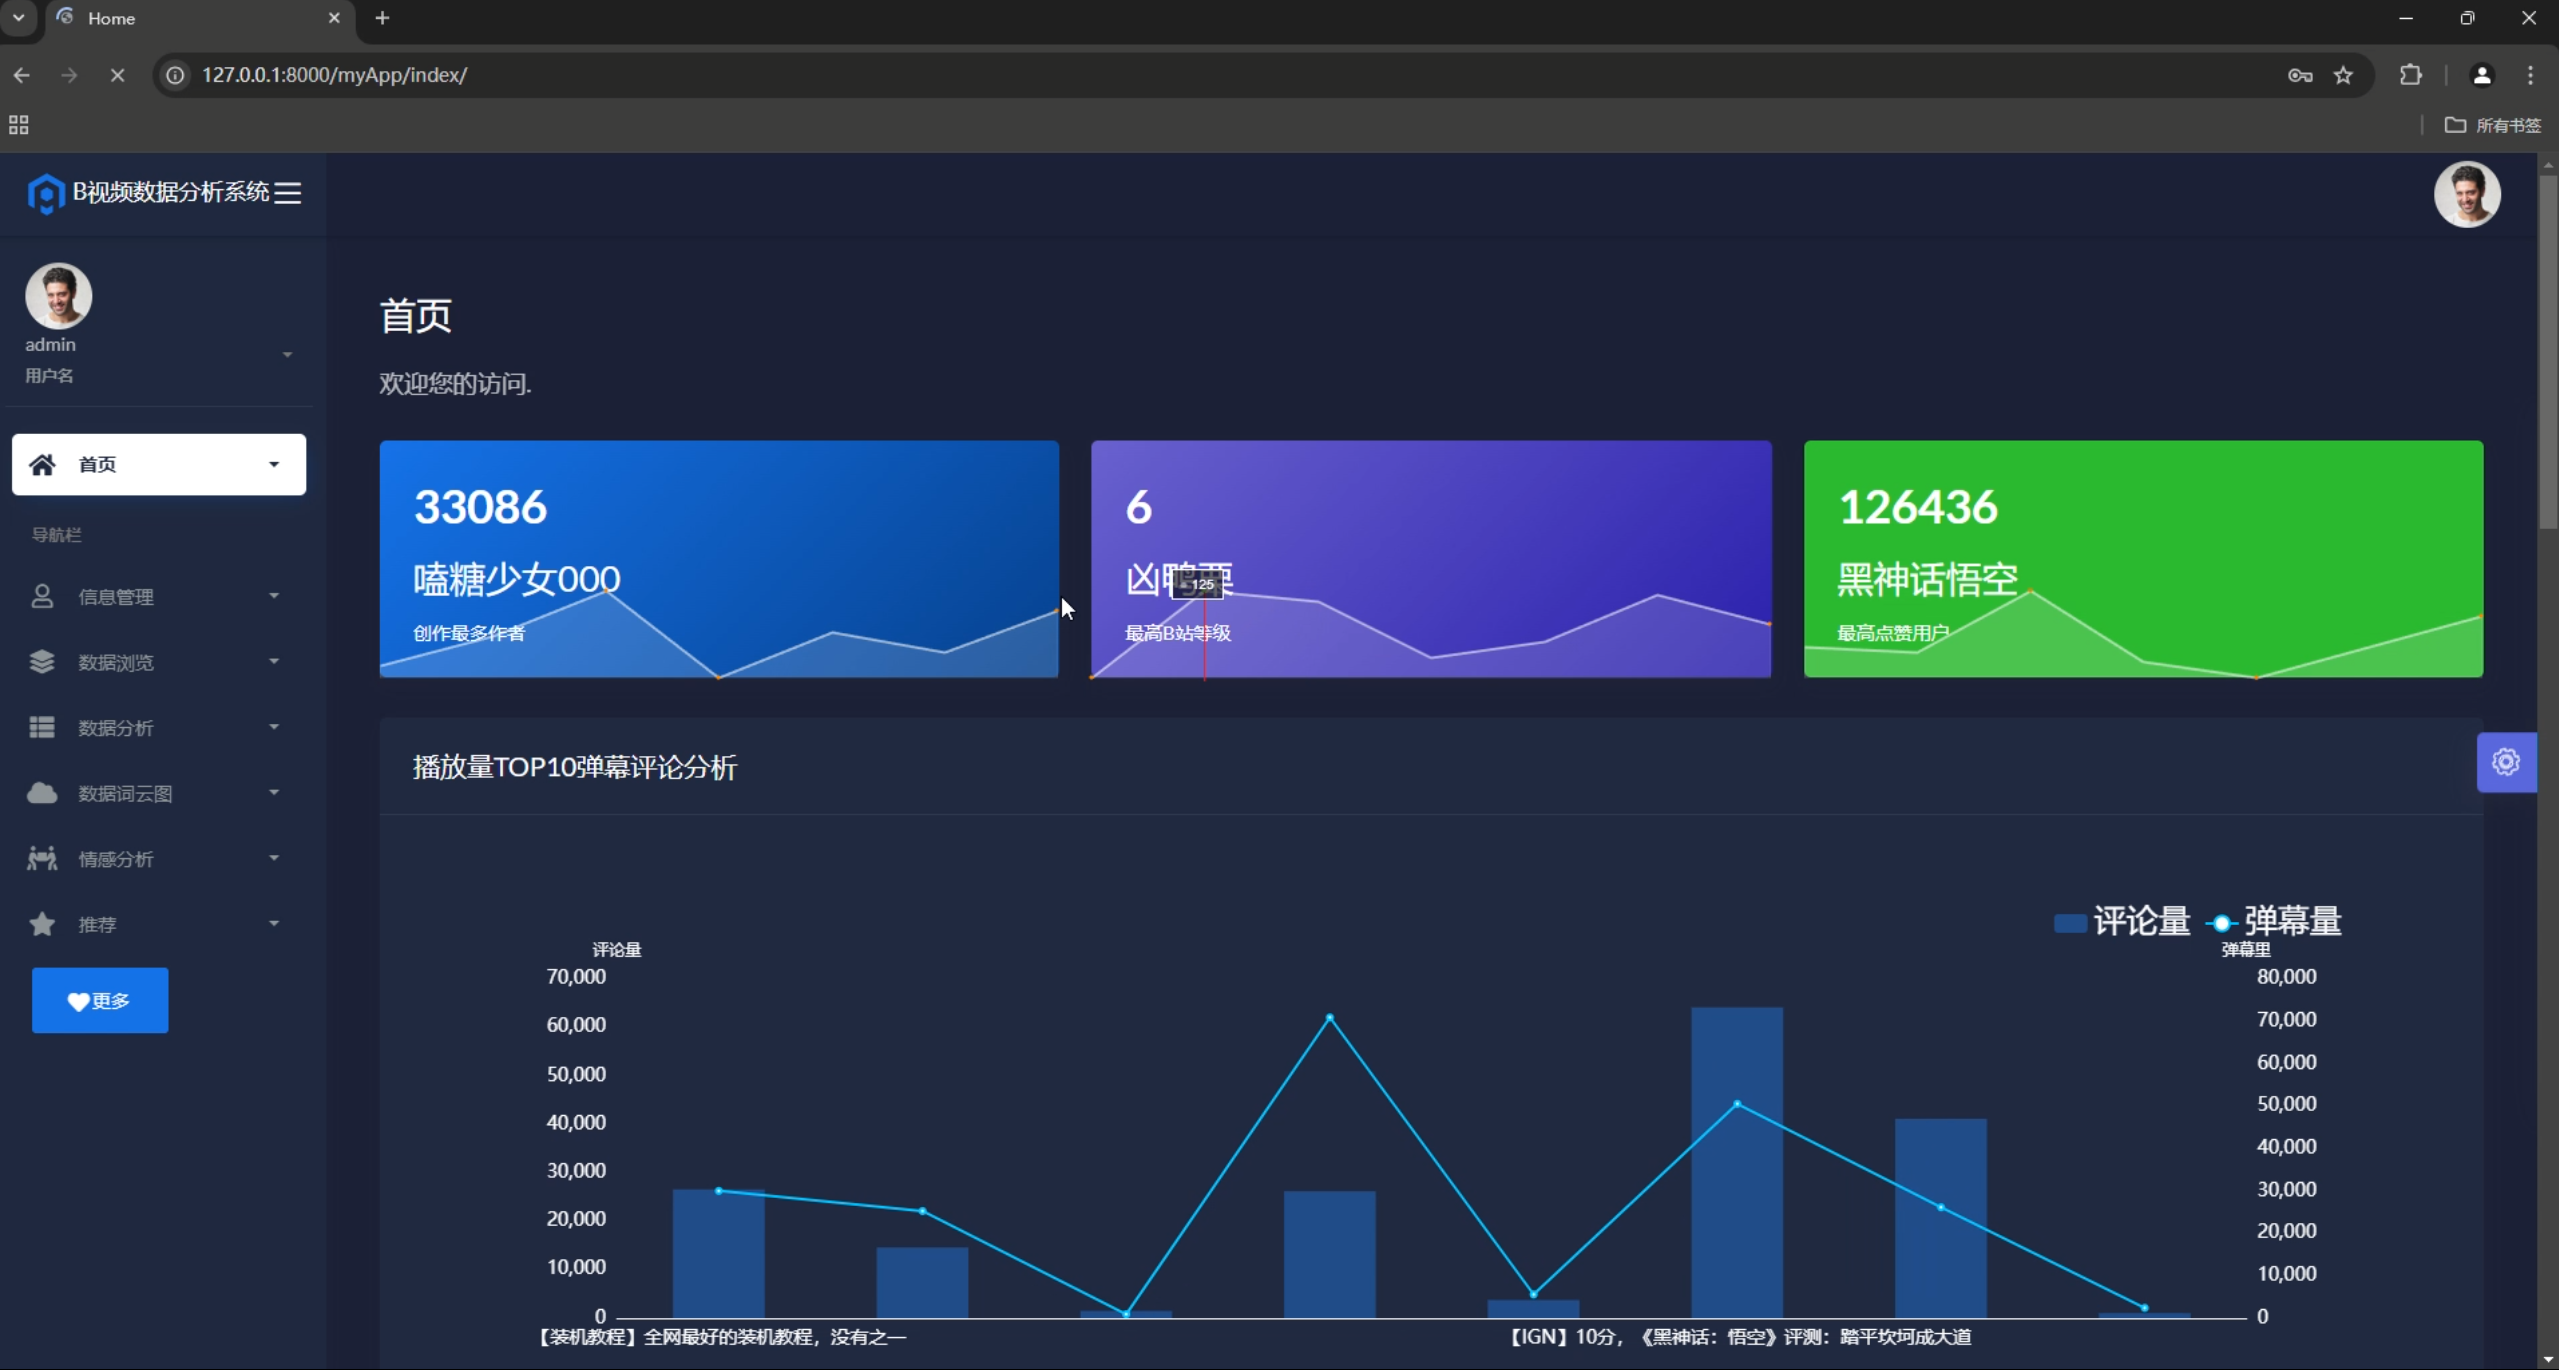2559x1370 pixels.
Task: Expand the admin user dropdown arrow
Action: (x=287, y=355)
